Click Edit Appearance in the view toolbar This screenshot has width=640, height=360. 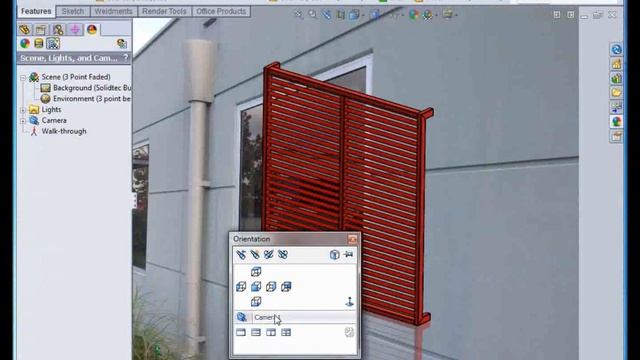pos(414,15)
